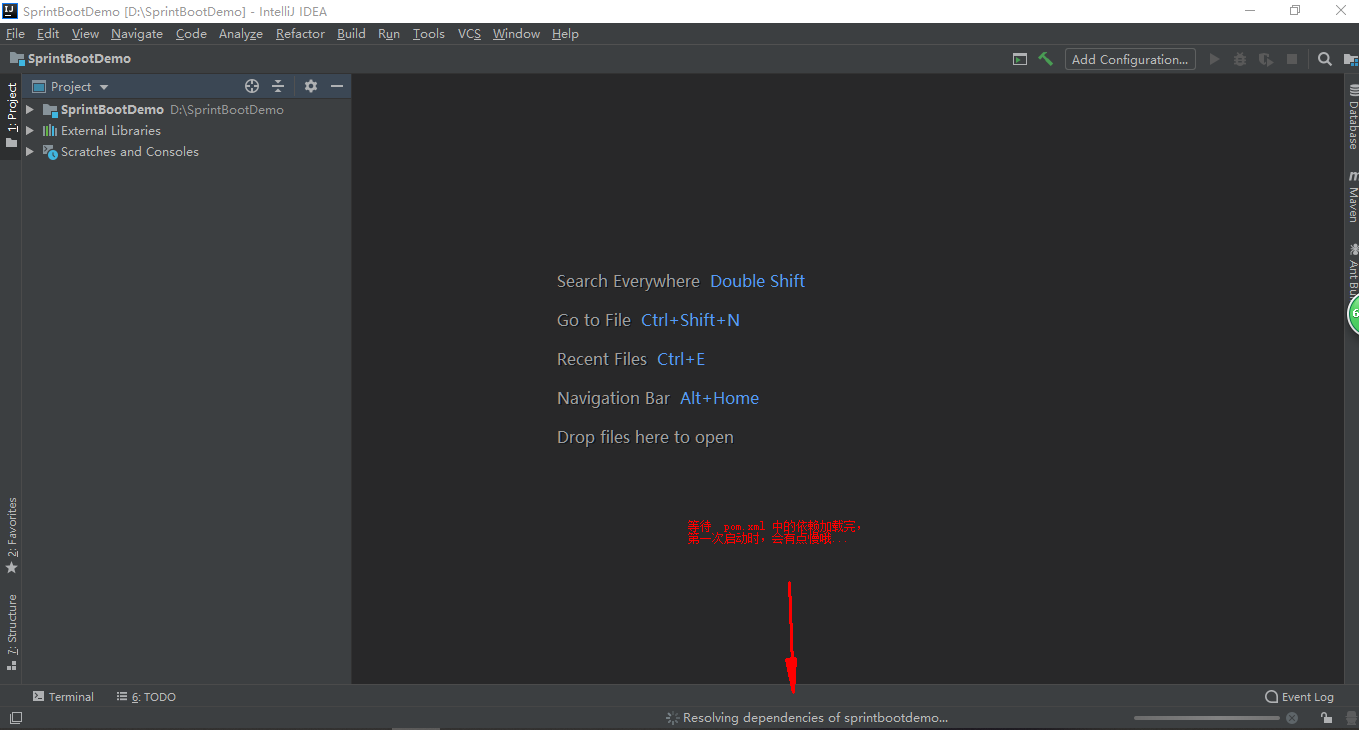This screenshot has width=1359, height=730.
Task: Click Run with Coverage icon
Action: [x=1266, y=59]
